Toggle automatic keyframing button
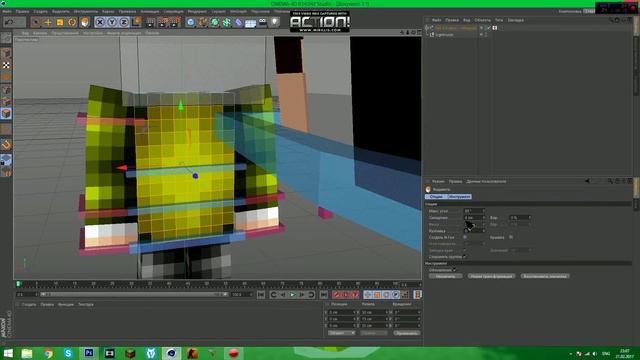This screenshot has width=640, height=360. tap(346, 295)
